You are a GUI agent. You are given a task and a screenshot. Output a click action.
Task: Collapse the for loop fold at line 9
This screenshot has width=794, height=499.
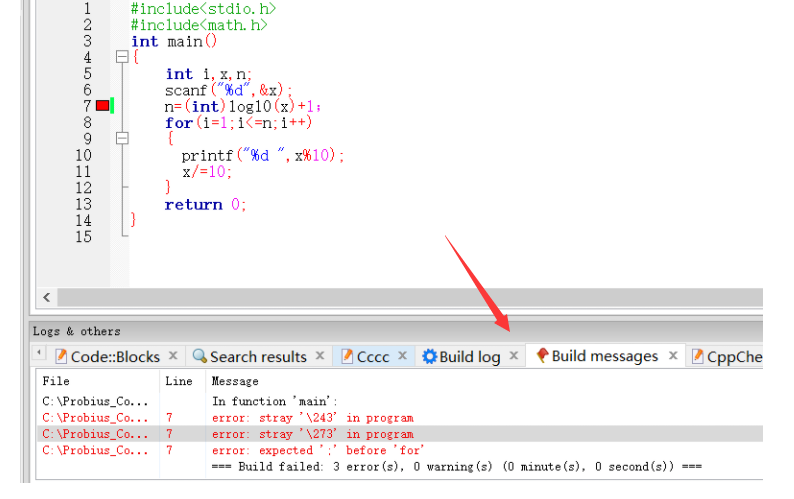coord(122,138)
